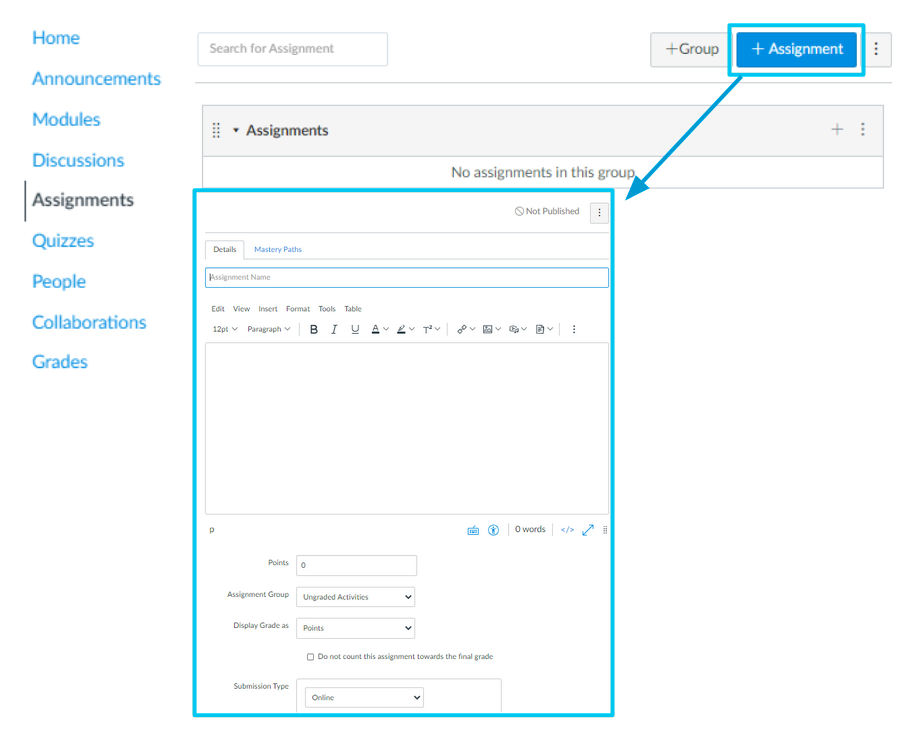Click plus icon in Assignments group header
The width and height of the screenshot is (909, 733).
(x=837, y=129)
